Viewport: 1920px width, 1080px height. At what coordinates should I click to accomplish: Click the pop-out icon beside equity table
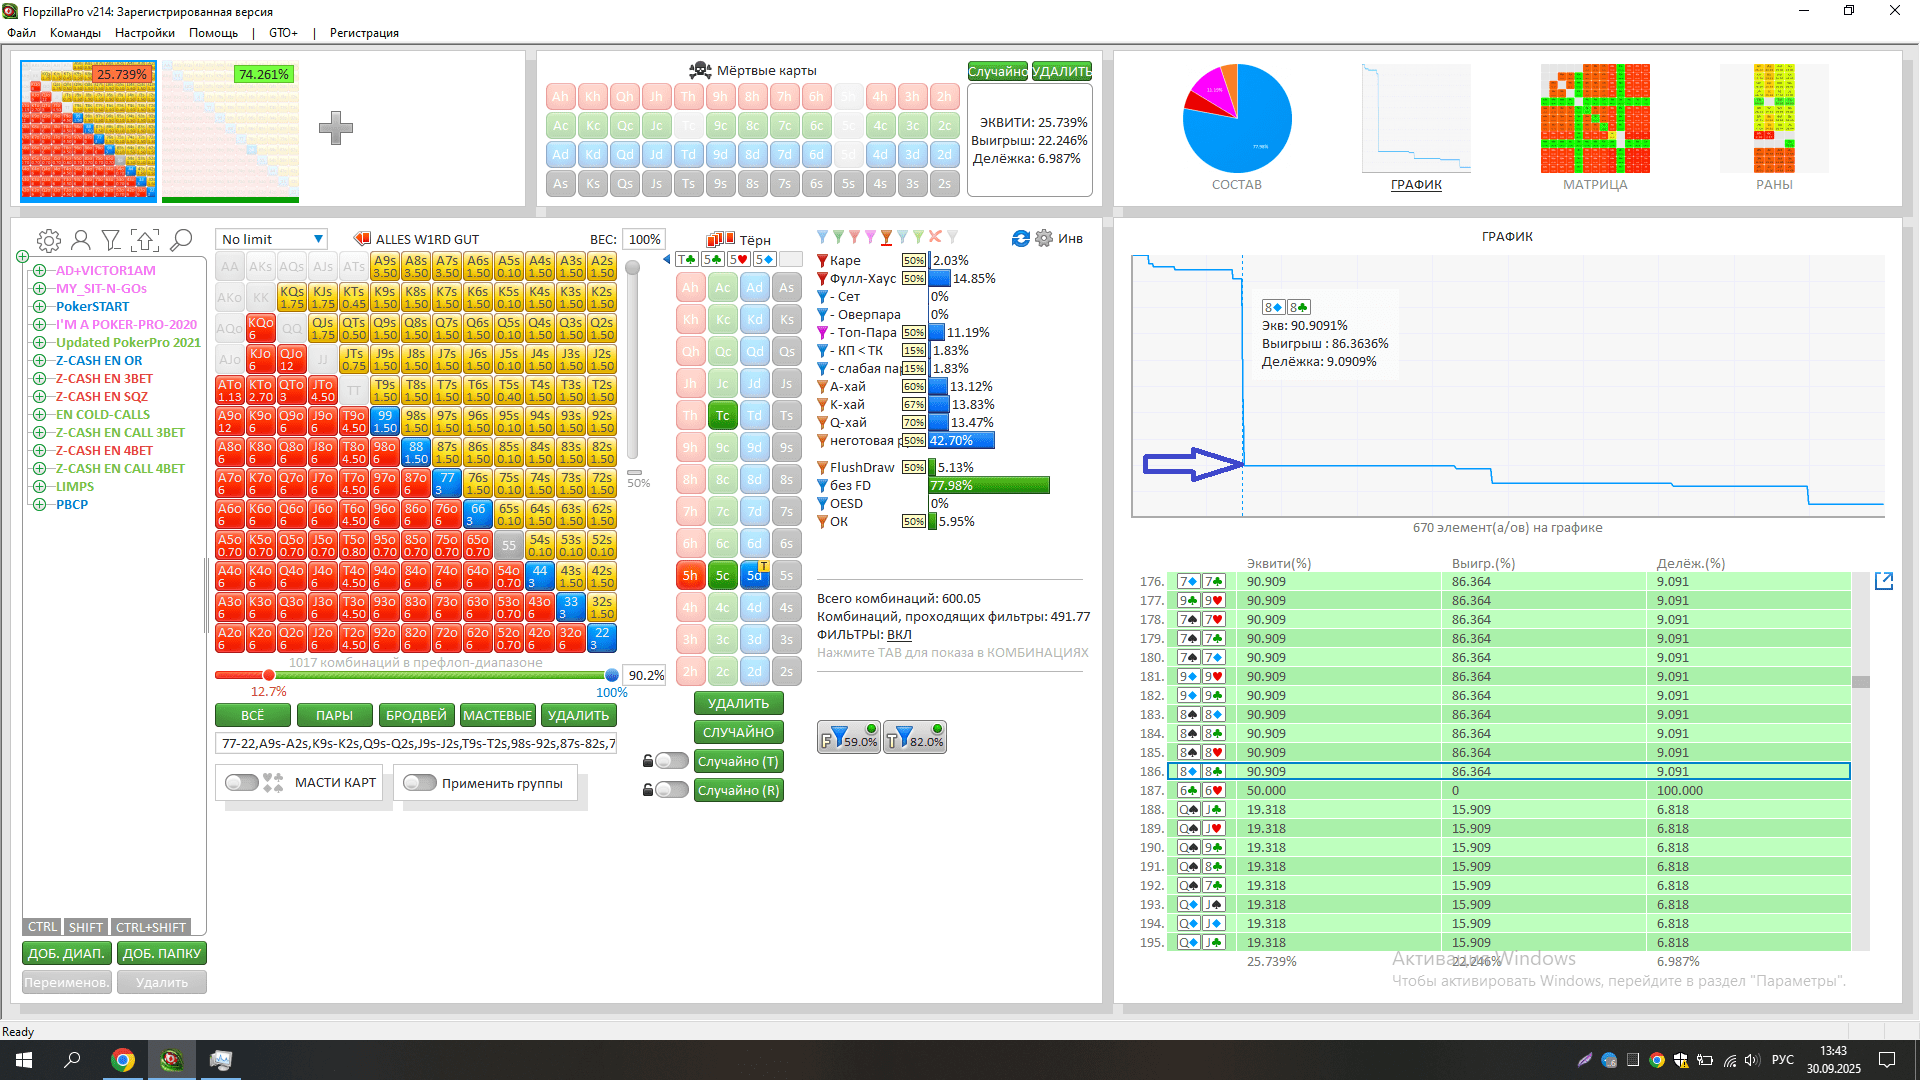[x=1884, y=581]
